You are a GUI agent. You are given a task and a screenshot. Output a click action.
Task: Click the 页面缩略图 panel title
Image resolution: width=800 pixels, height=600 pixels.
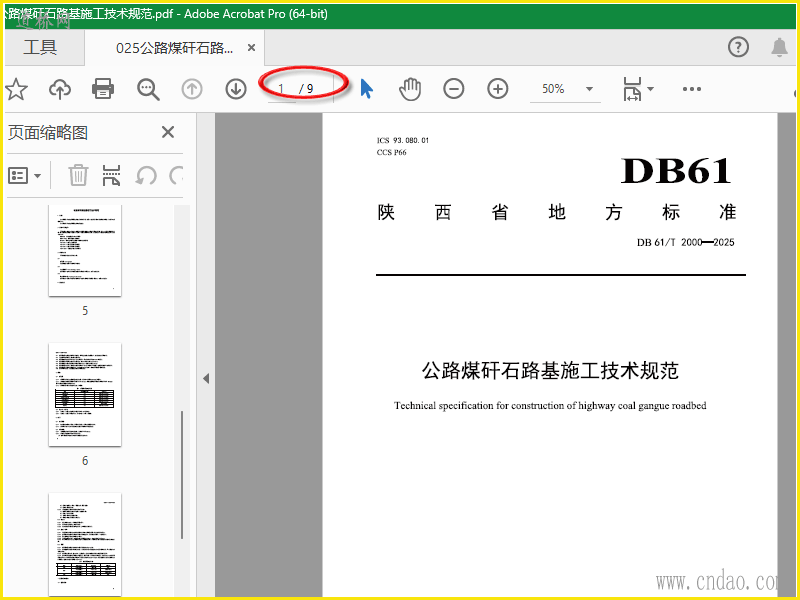48,133
